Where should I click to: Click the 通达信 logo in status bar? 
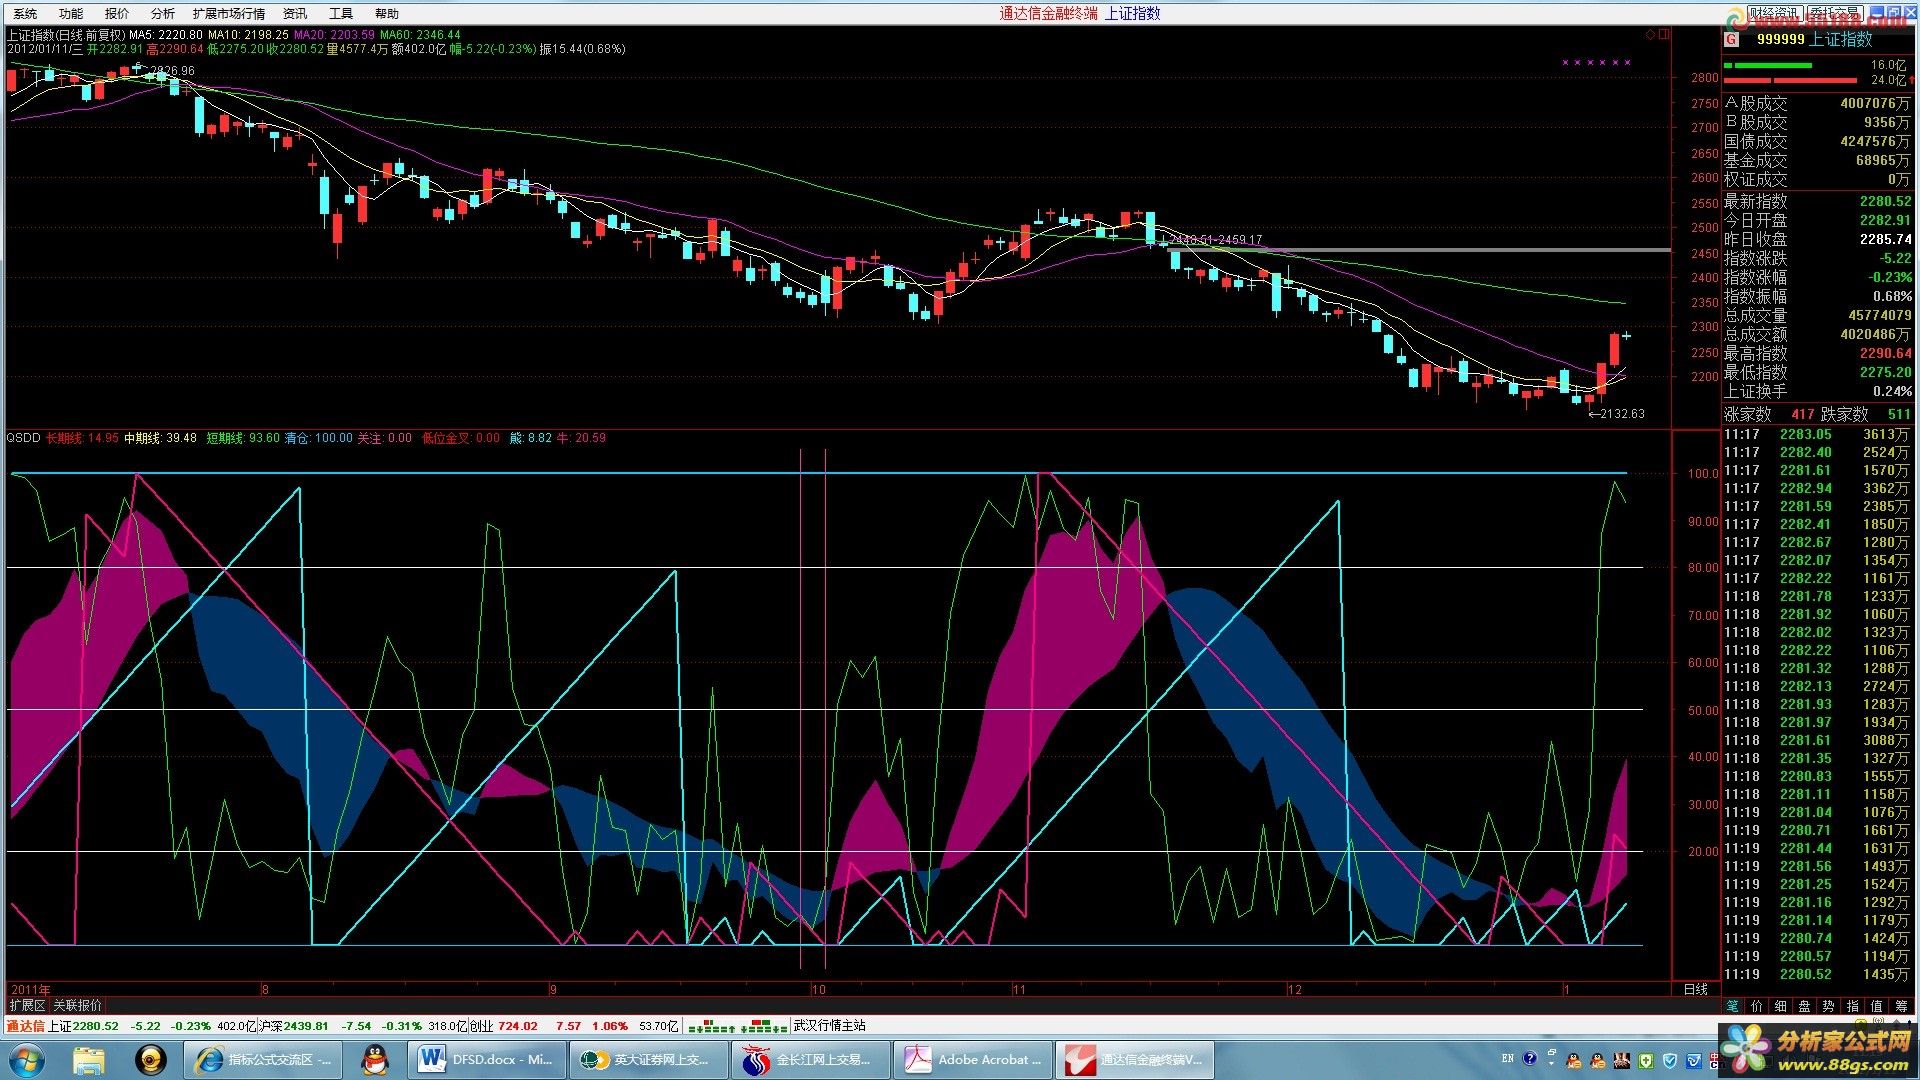pyautogui.click(x=25, y=1026)
